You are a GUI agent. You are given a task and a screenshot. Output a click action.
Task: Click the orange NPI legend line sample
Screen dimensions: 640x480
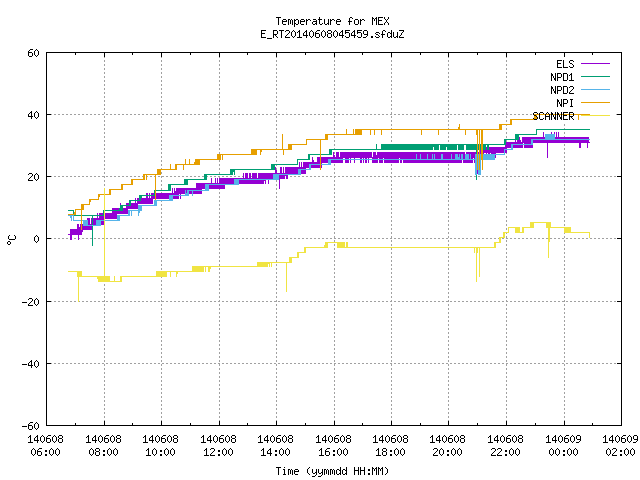595,102
